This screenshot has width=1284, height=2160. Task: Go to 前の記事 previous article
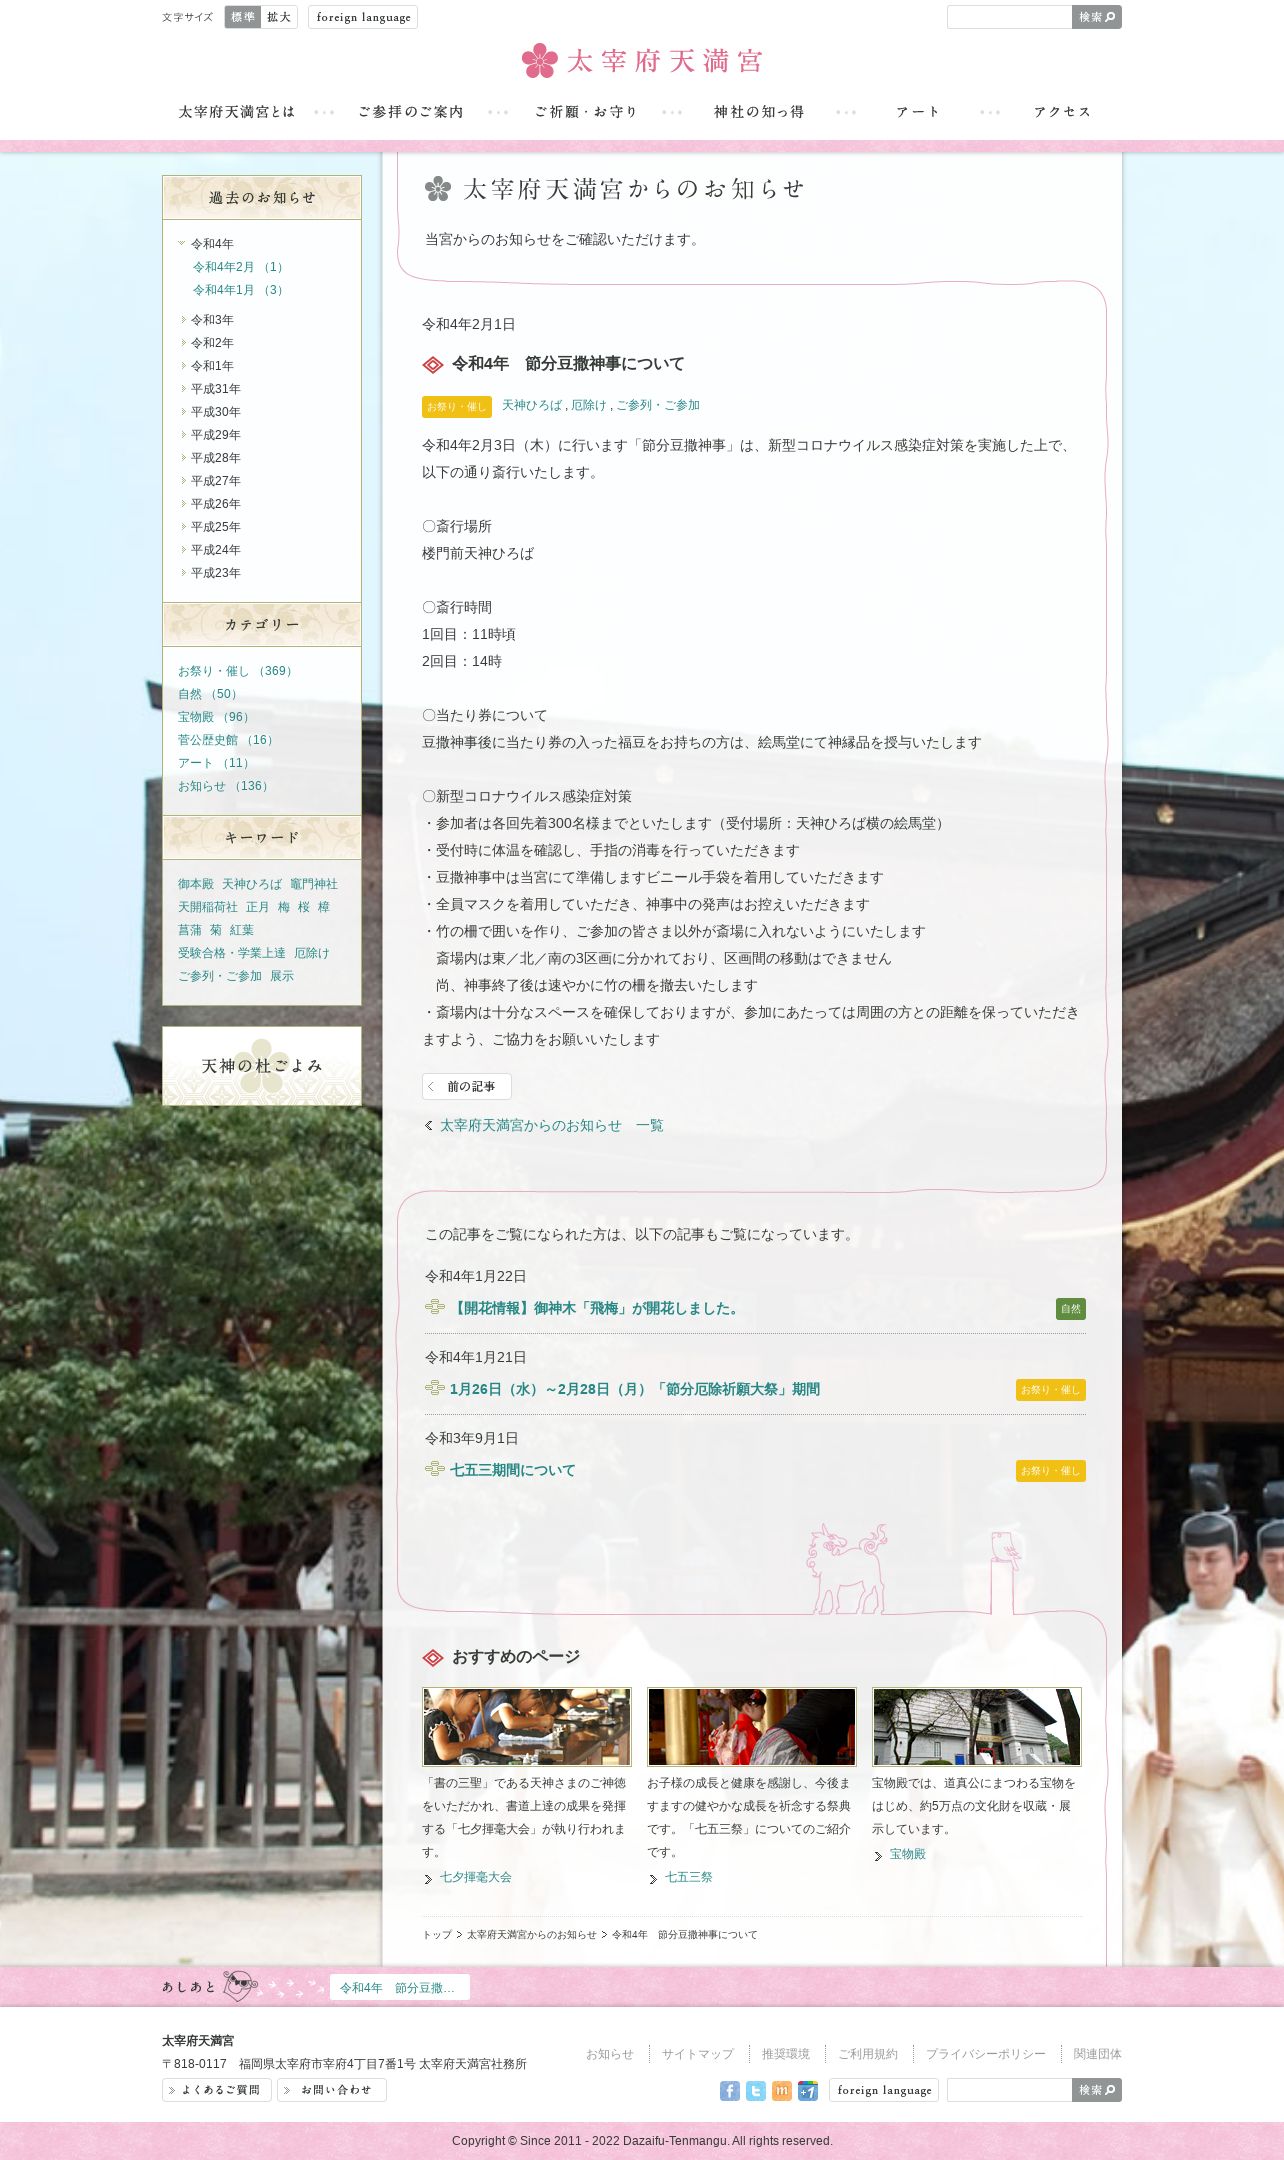pyautogui.click(x=467, y=1086)
